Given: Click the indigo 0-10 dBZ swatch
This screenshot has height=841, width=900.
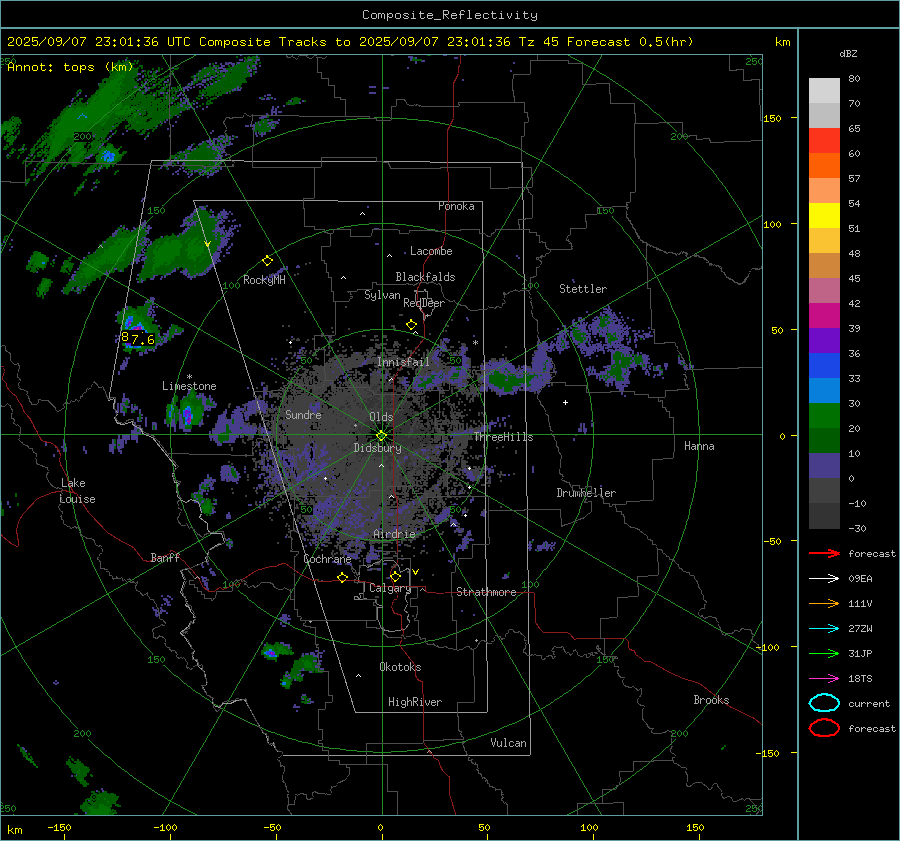Looking at the screenshot, I should (x=824, y=466).
